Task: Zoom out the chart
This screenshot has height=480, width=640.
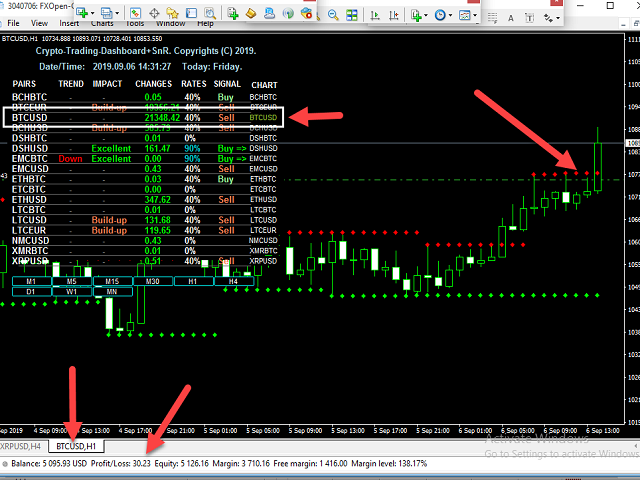Action: pyautogui.click(x=333, y=15)
